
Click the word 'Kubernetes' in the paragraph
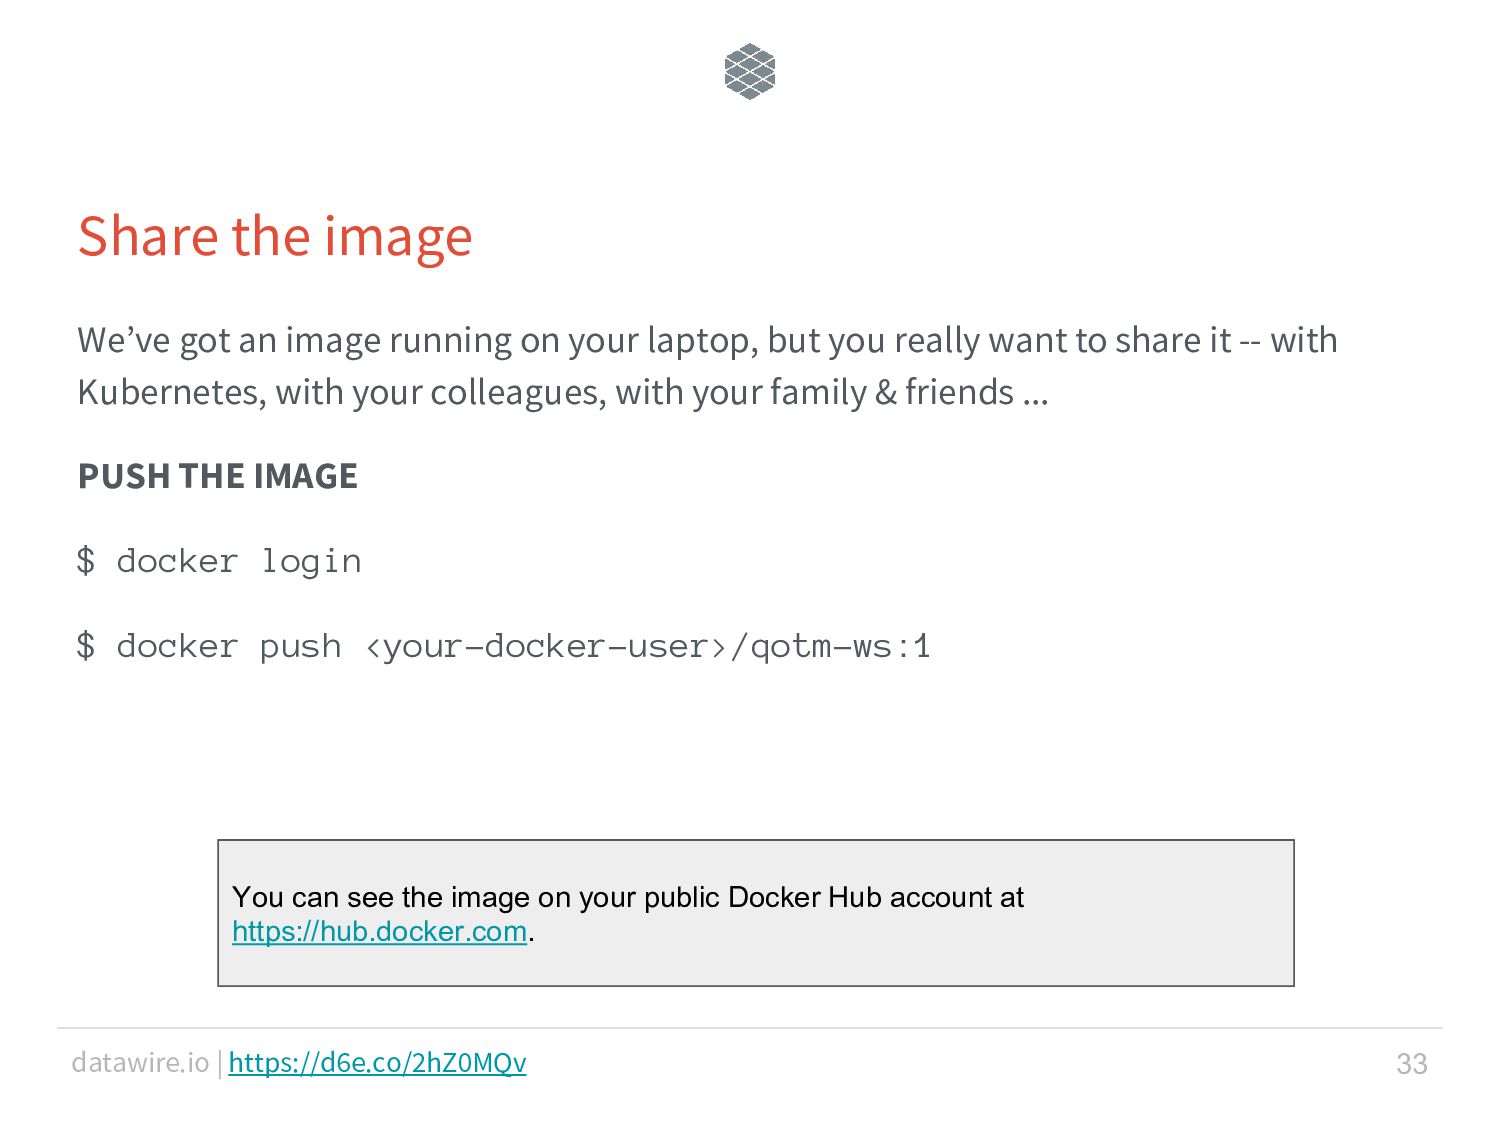(x=170, y=392)
